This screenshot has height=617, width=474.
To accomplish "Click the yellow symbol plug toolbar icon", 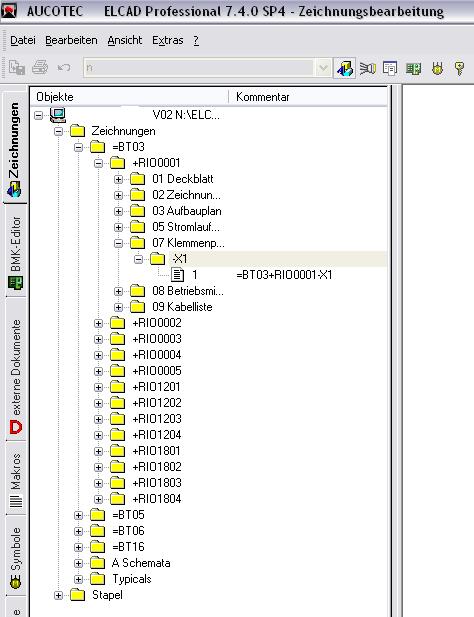I will click(437, 69).
